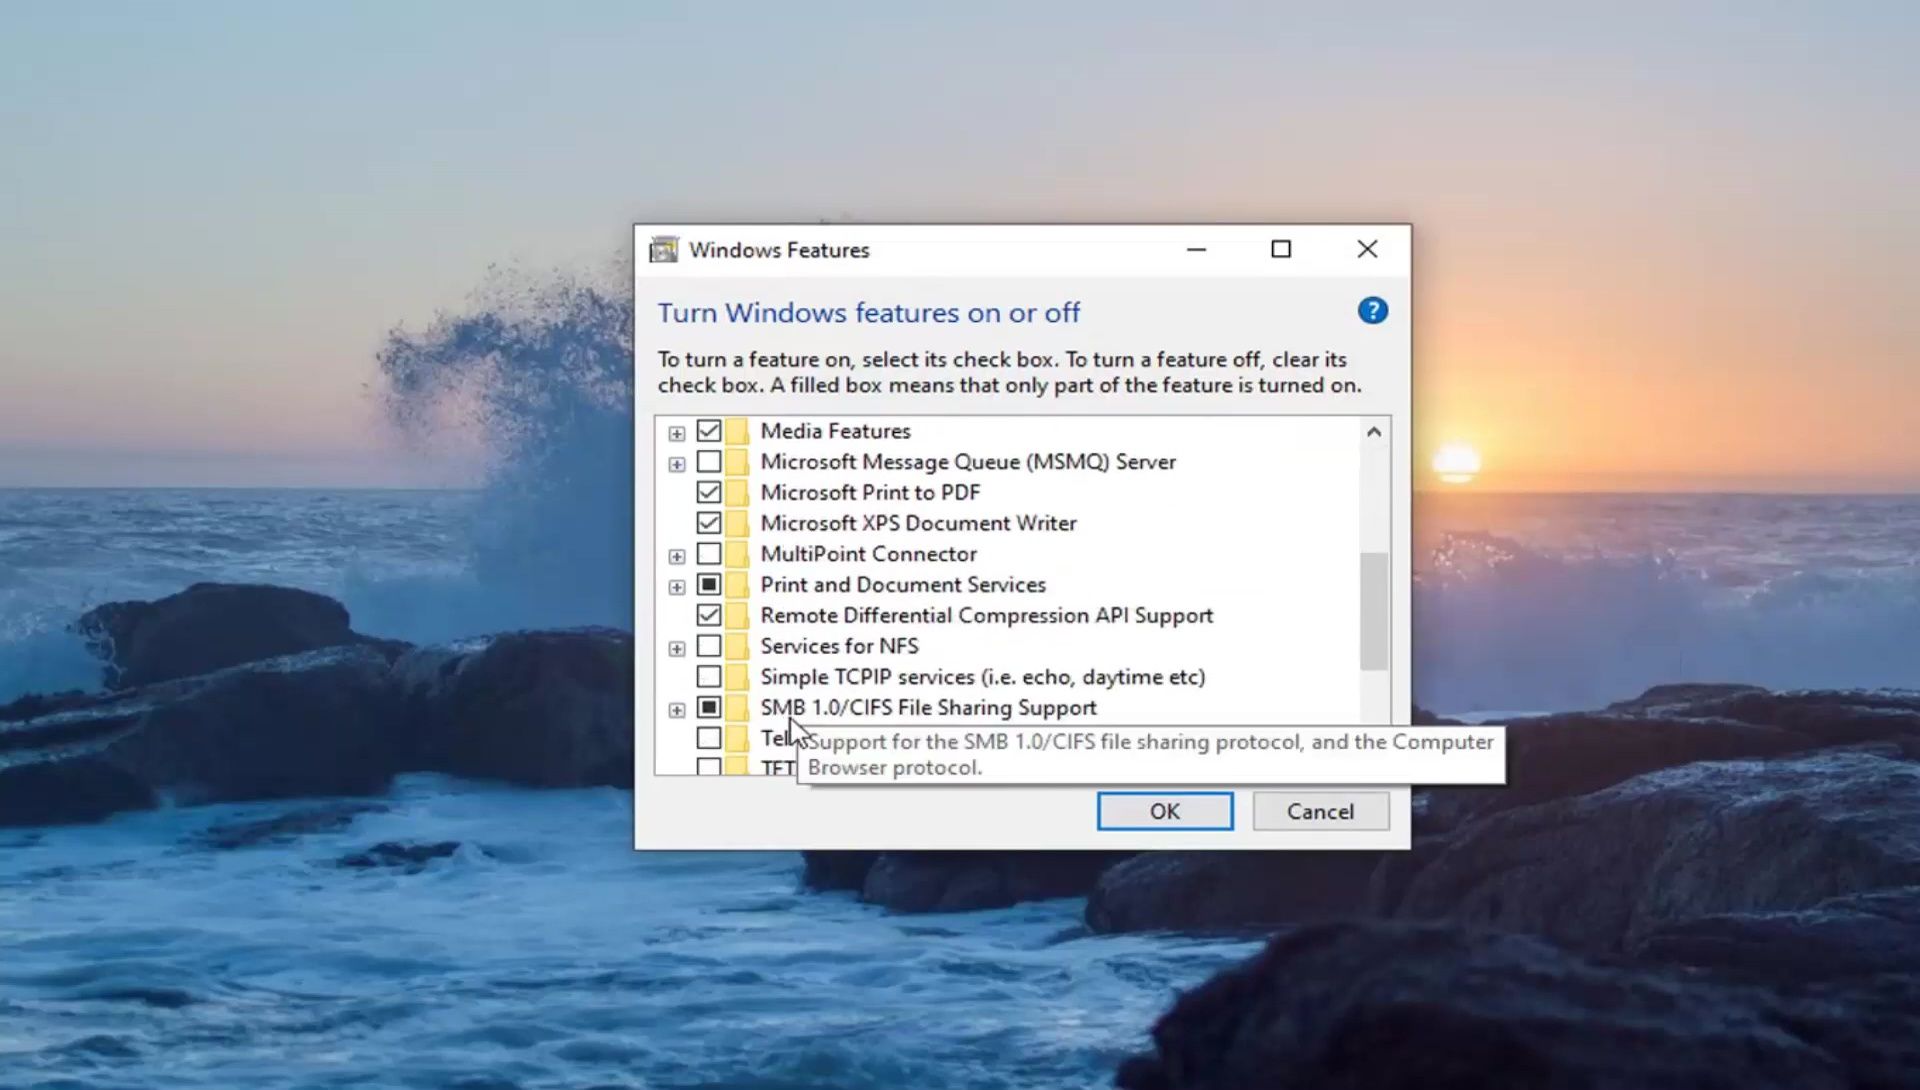Click the Print and Document Services folder icon
Viewport: 1920px width, 1090px height.
pyautogui.click(x=737, y=584)
